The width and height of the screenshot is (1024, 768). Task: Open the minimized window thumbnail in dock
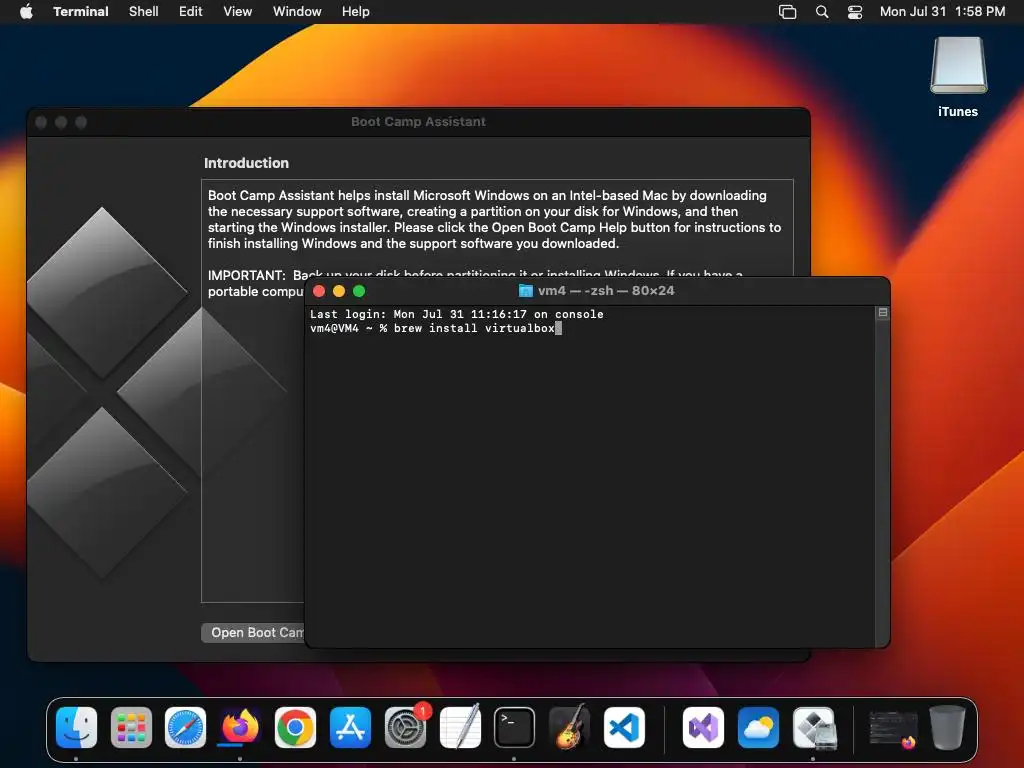tap(892, 729)
